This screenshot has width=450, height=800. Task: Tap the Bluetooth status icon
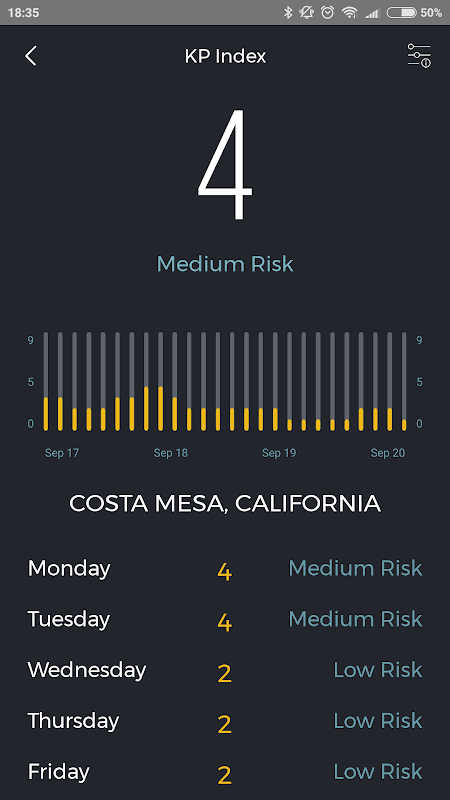(288, 12)
